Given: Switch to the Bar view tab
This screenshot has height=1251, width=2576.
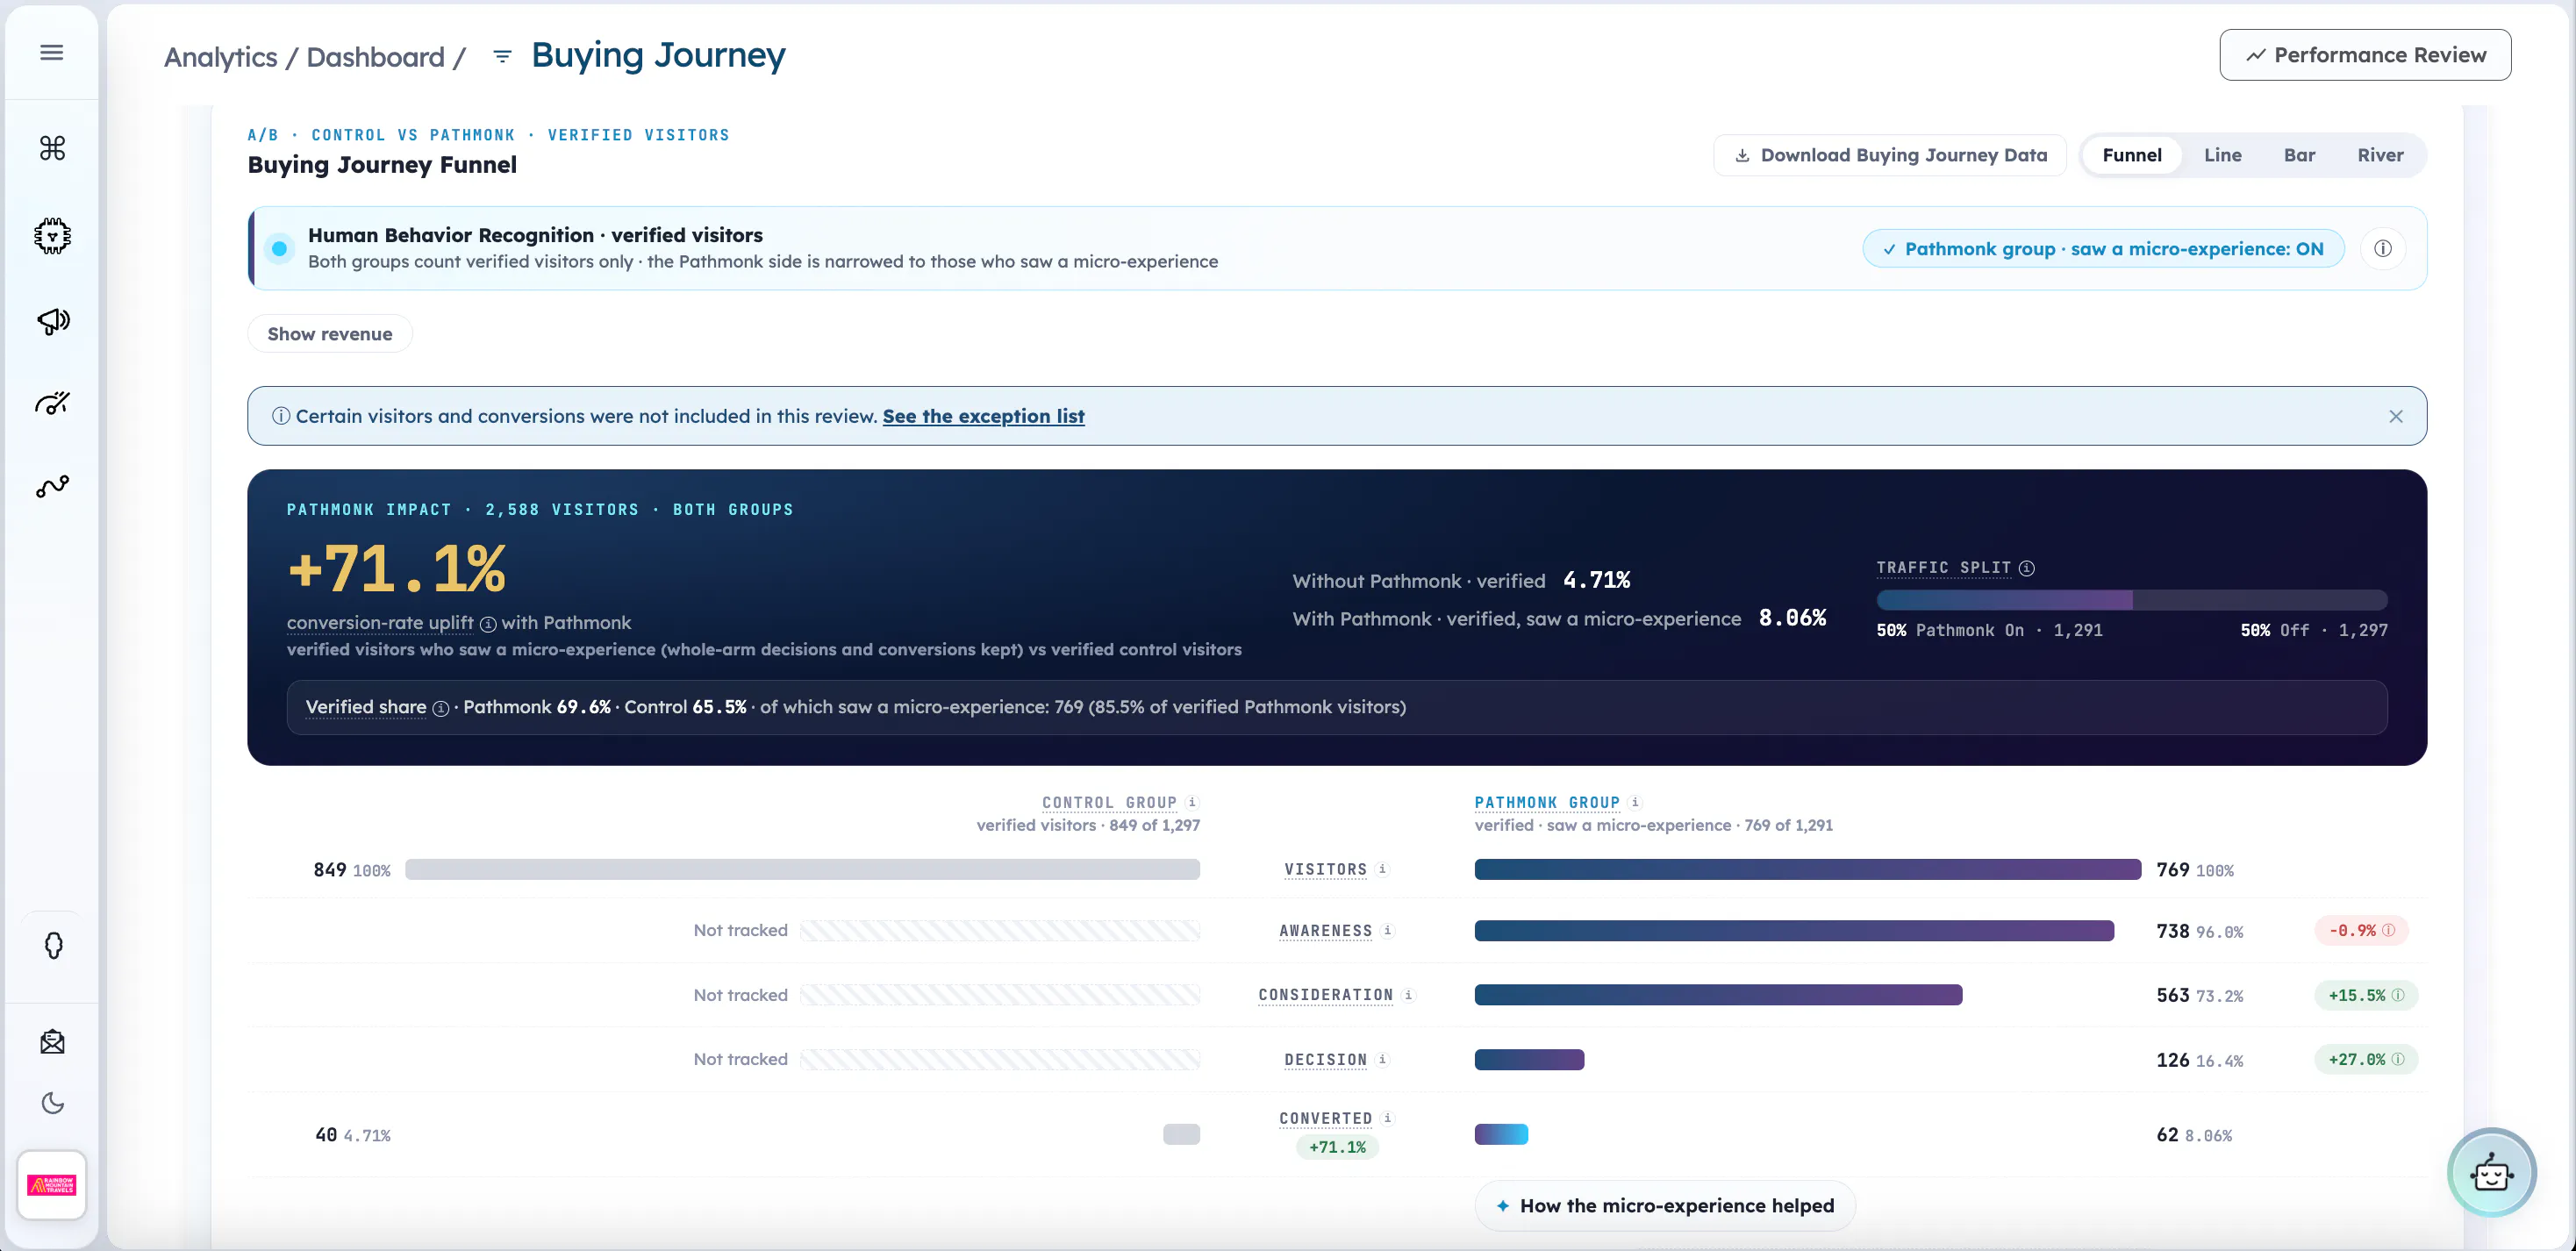Looking at the screenshot, I should pyautogui.click(x=2299, y=155).
